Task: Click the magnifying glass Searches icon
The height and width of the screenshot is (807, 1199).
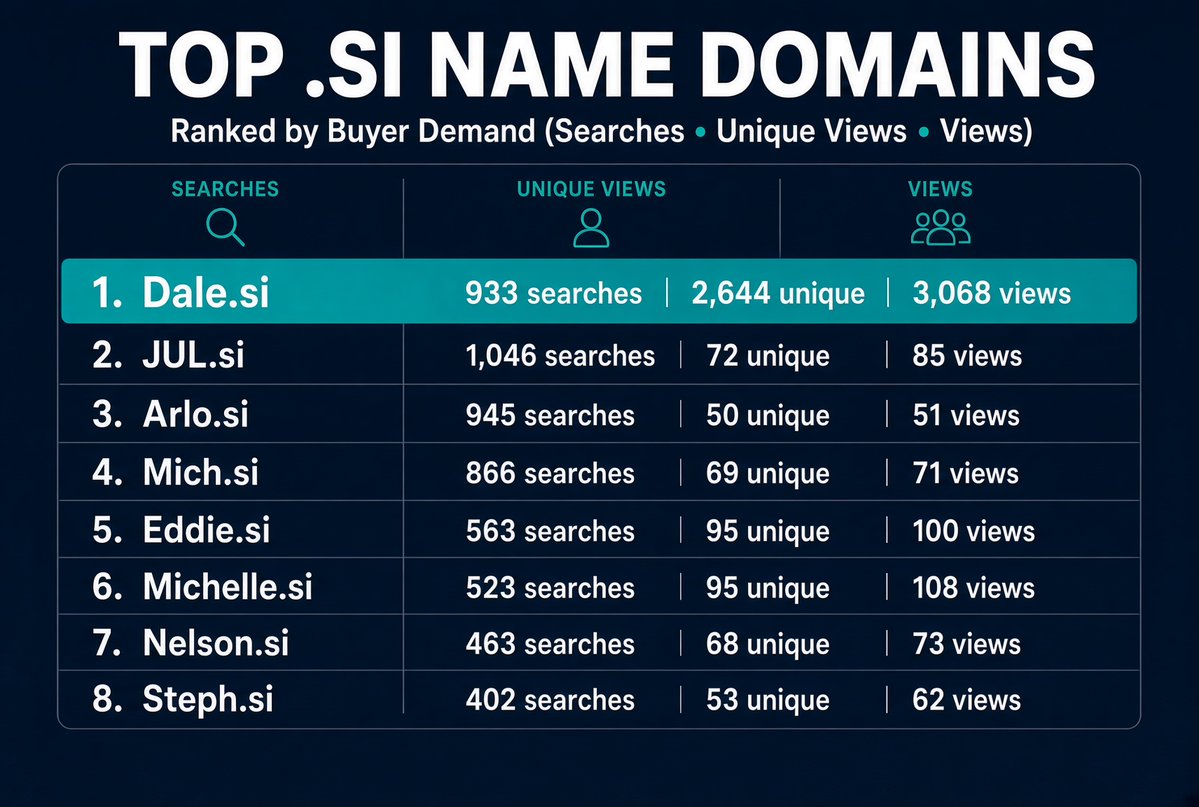Action: click(x=226, y=228)
